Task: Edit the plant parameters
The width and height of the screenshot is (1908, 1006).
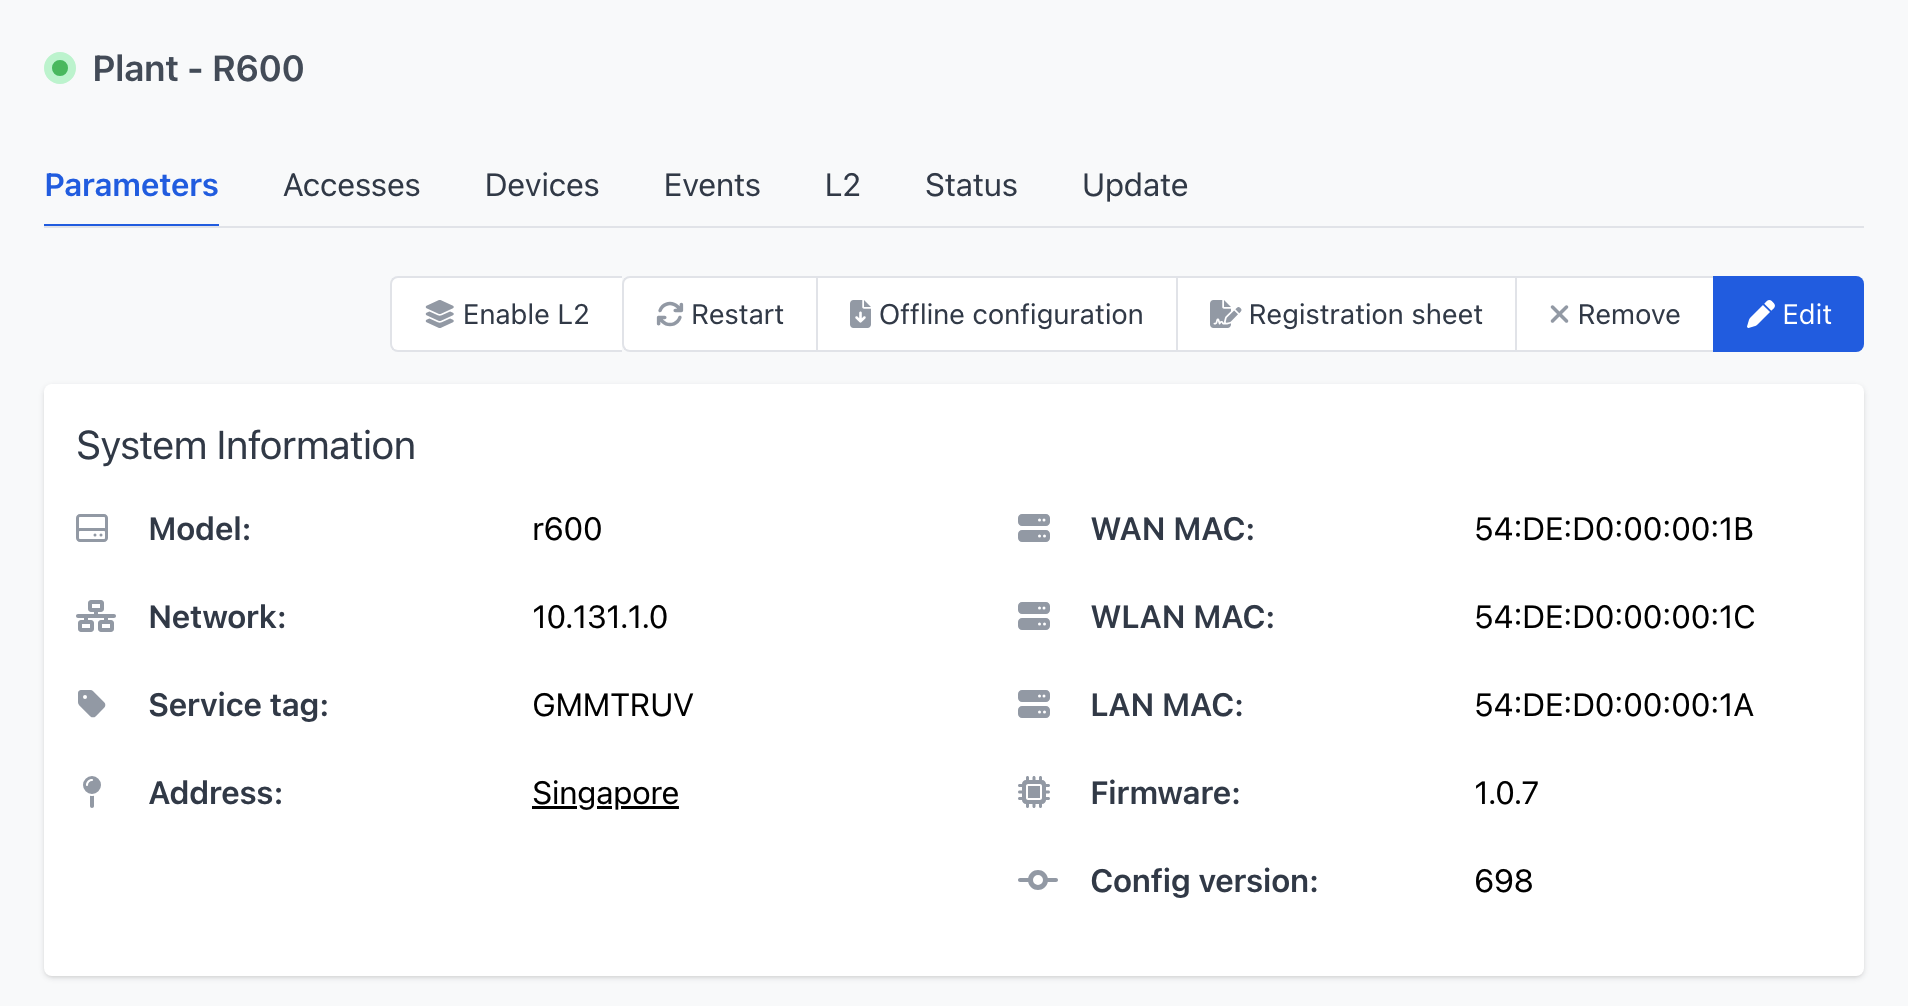Action: 1788,314
